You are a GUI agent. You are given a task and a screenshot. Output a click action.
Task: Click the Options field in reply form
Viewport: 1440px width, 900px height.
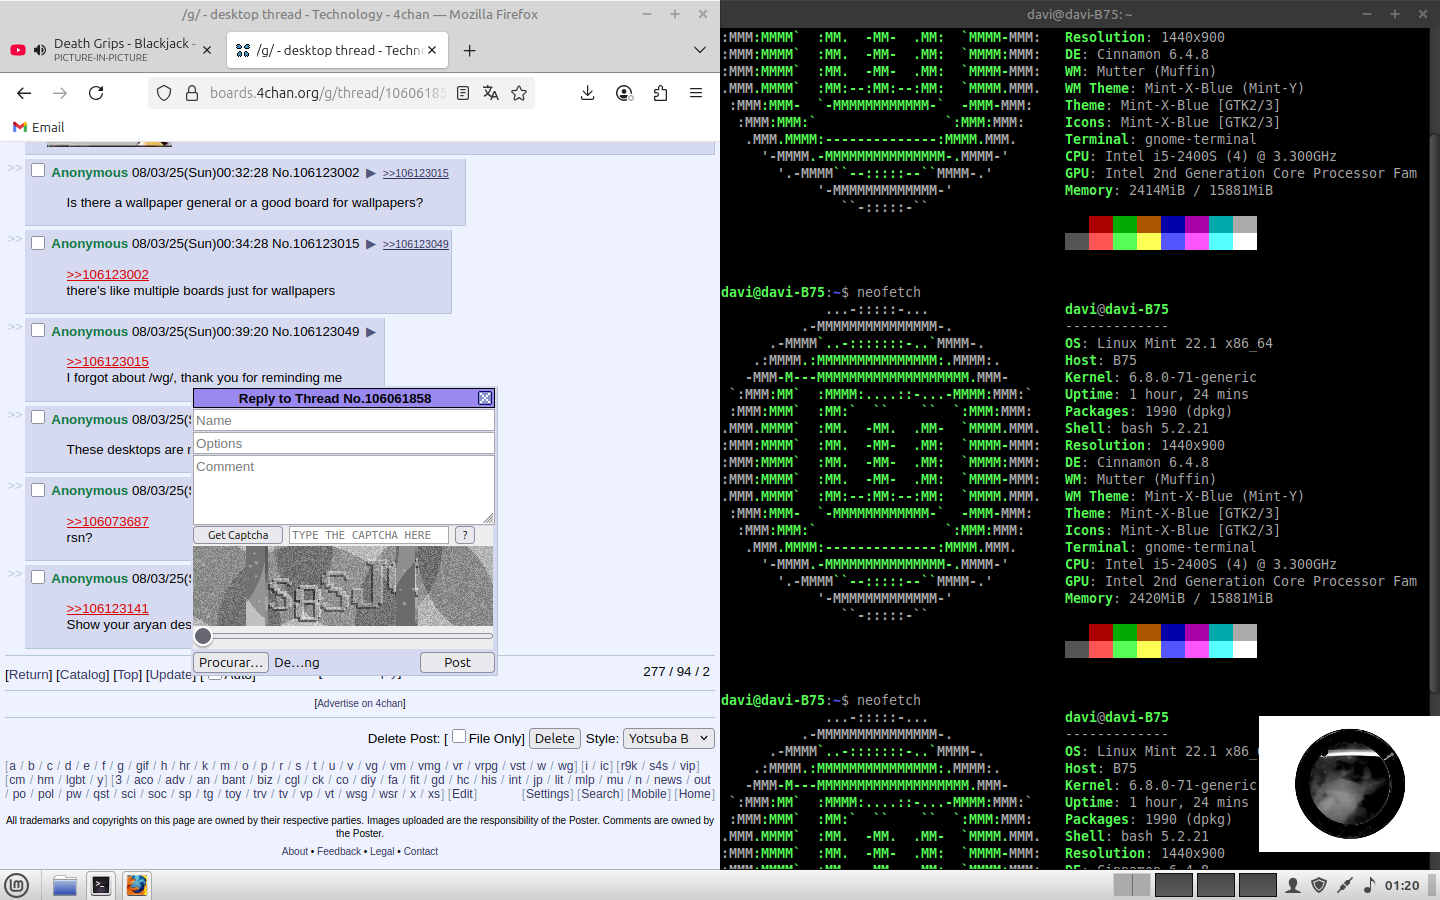pos(344,444)
